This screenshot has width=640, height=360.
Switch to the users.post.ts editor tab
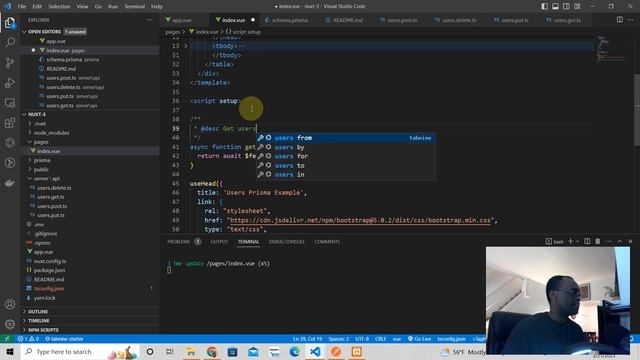pos(402,20)
